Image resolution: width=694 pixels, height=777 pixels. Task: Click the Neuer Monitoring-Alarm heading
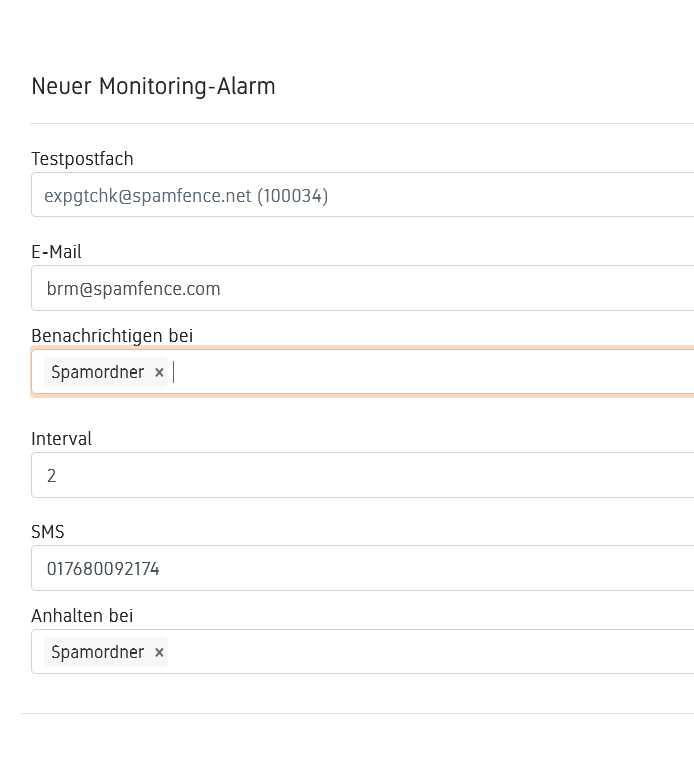(153, 86)
